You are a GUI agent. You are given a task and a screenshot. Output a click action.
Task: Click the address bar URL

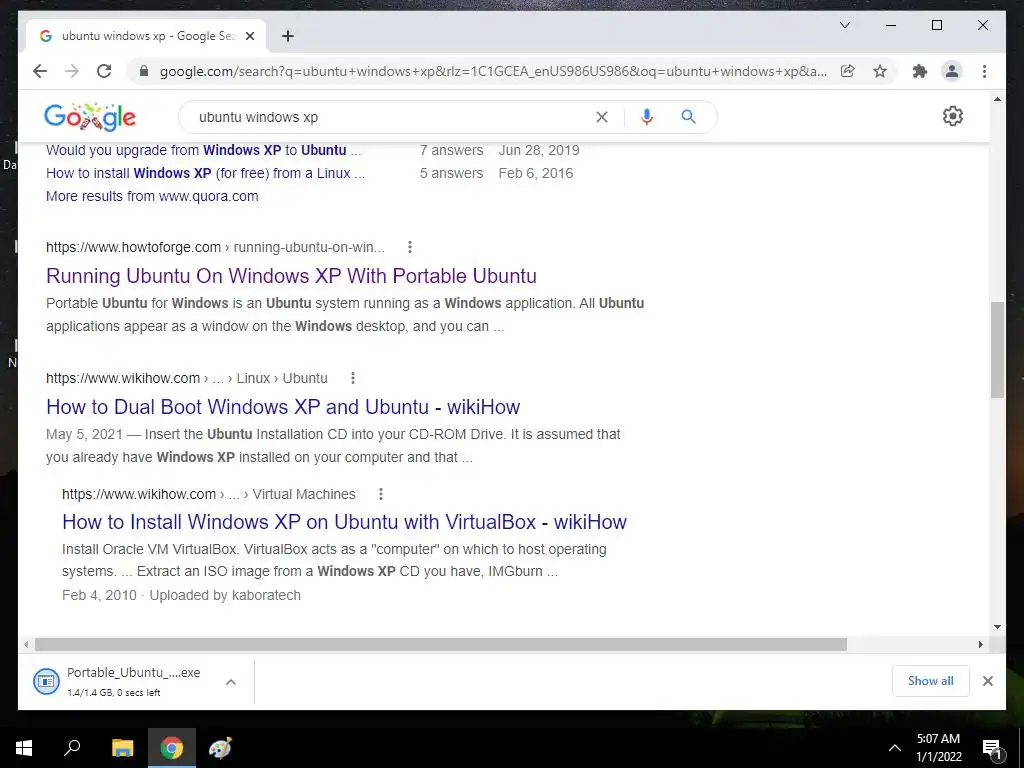pos(493,71)
